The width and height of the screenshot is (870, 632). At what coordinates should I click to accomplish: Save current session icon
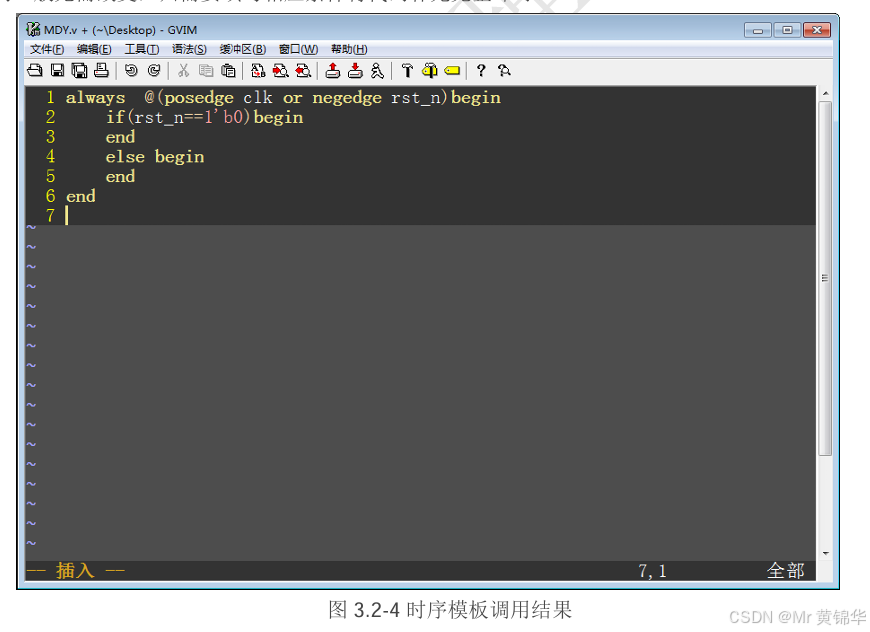(355, 70)
